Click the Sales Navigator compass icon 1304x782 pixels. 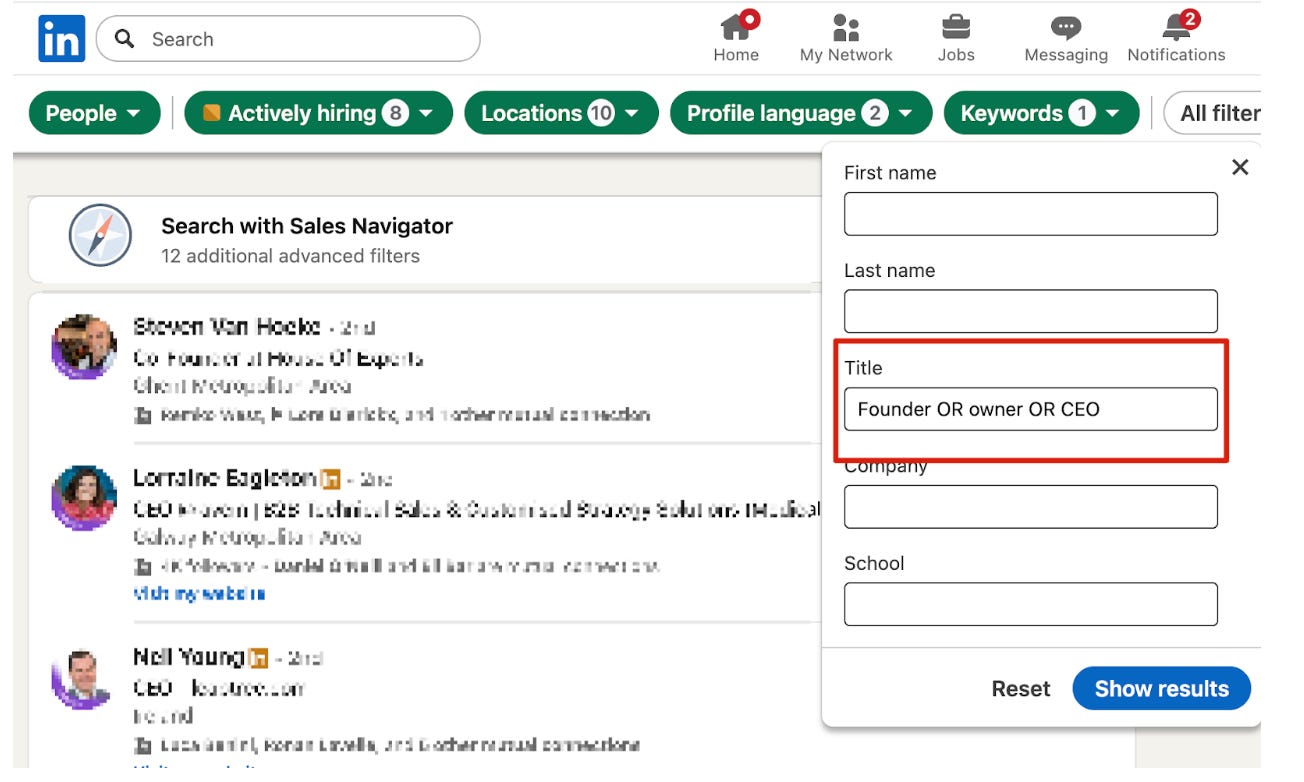100,236
